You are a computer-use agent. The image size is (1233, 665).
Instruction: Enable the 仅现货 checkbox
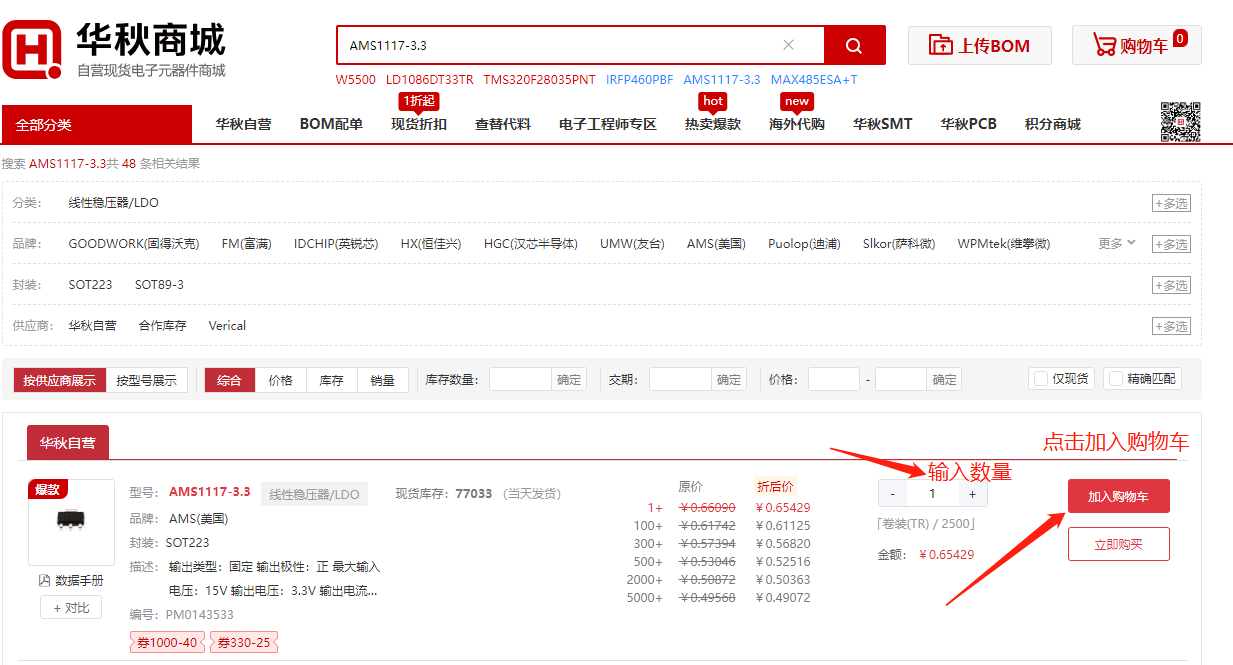[x=1041, y=379]
